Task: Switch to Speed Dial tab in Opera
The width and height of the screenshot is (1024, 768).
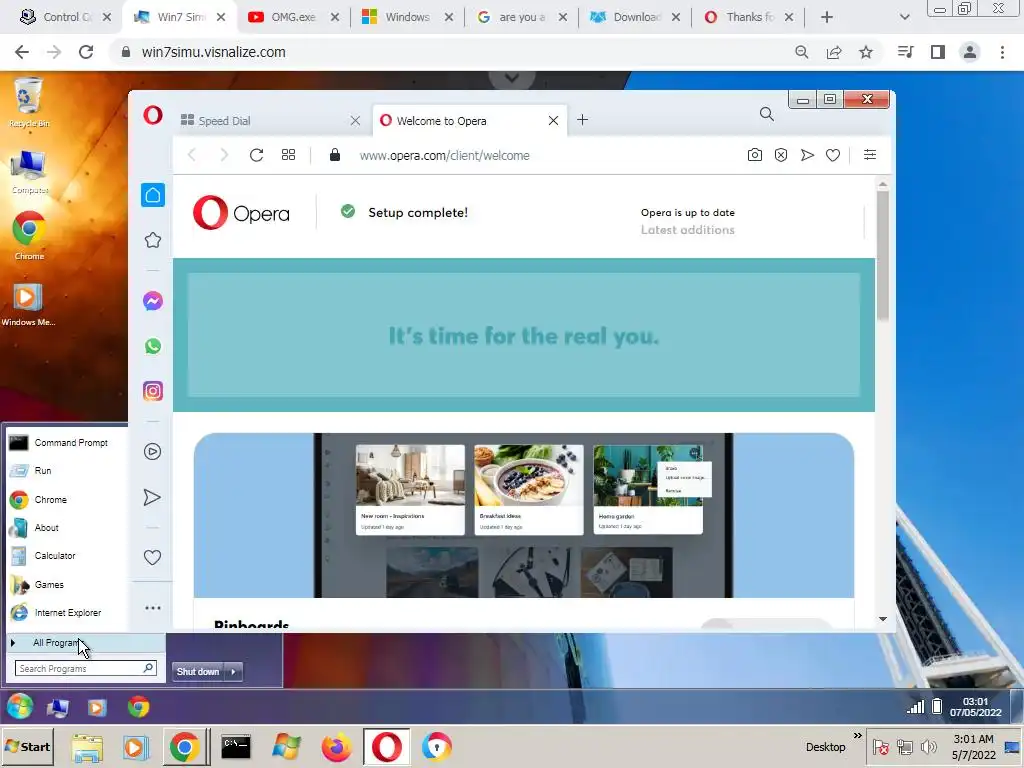Action: (x=271, y=121)
